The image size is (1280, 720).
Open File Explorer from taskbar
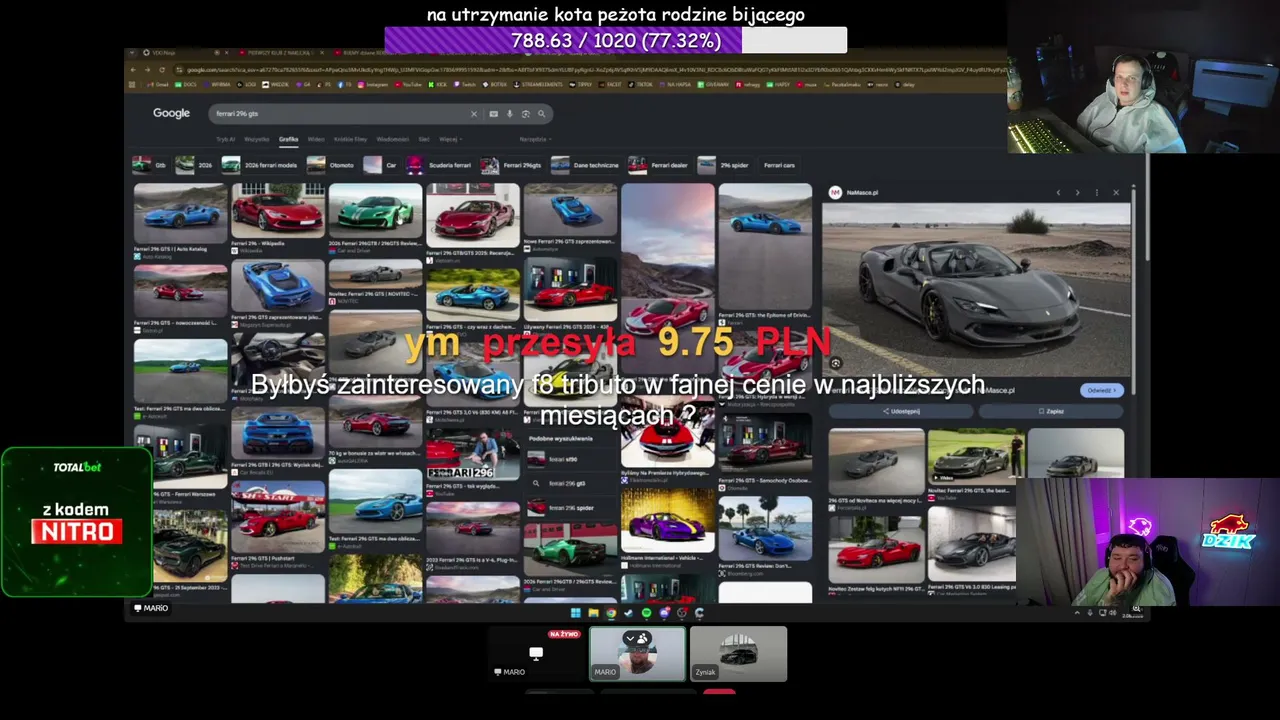point(593,612)
